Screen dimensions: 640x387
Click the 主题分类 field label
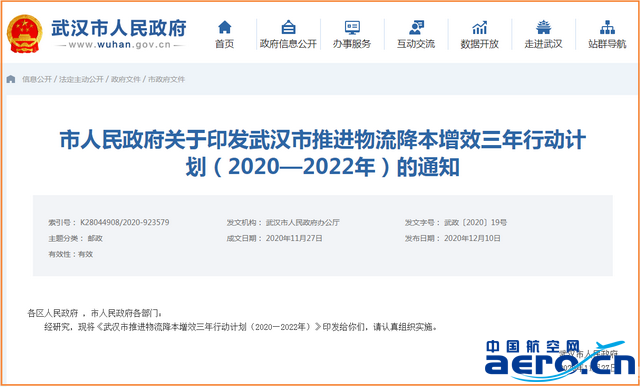click(66, 238)
